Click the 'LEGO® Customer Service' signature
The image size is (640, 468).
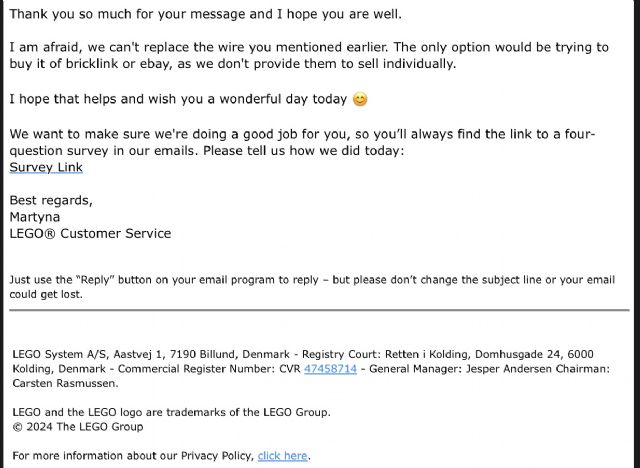point(90,234)
